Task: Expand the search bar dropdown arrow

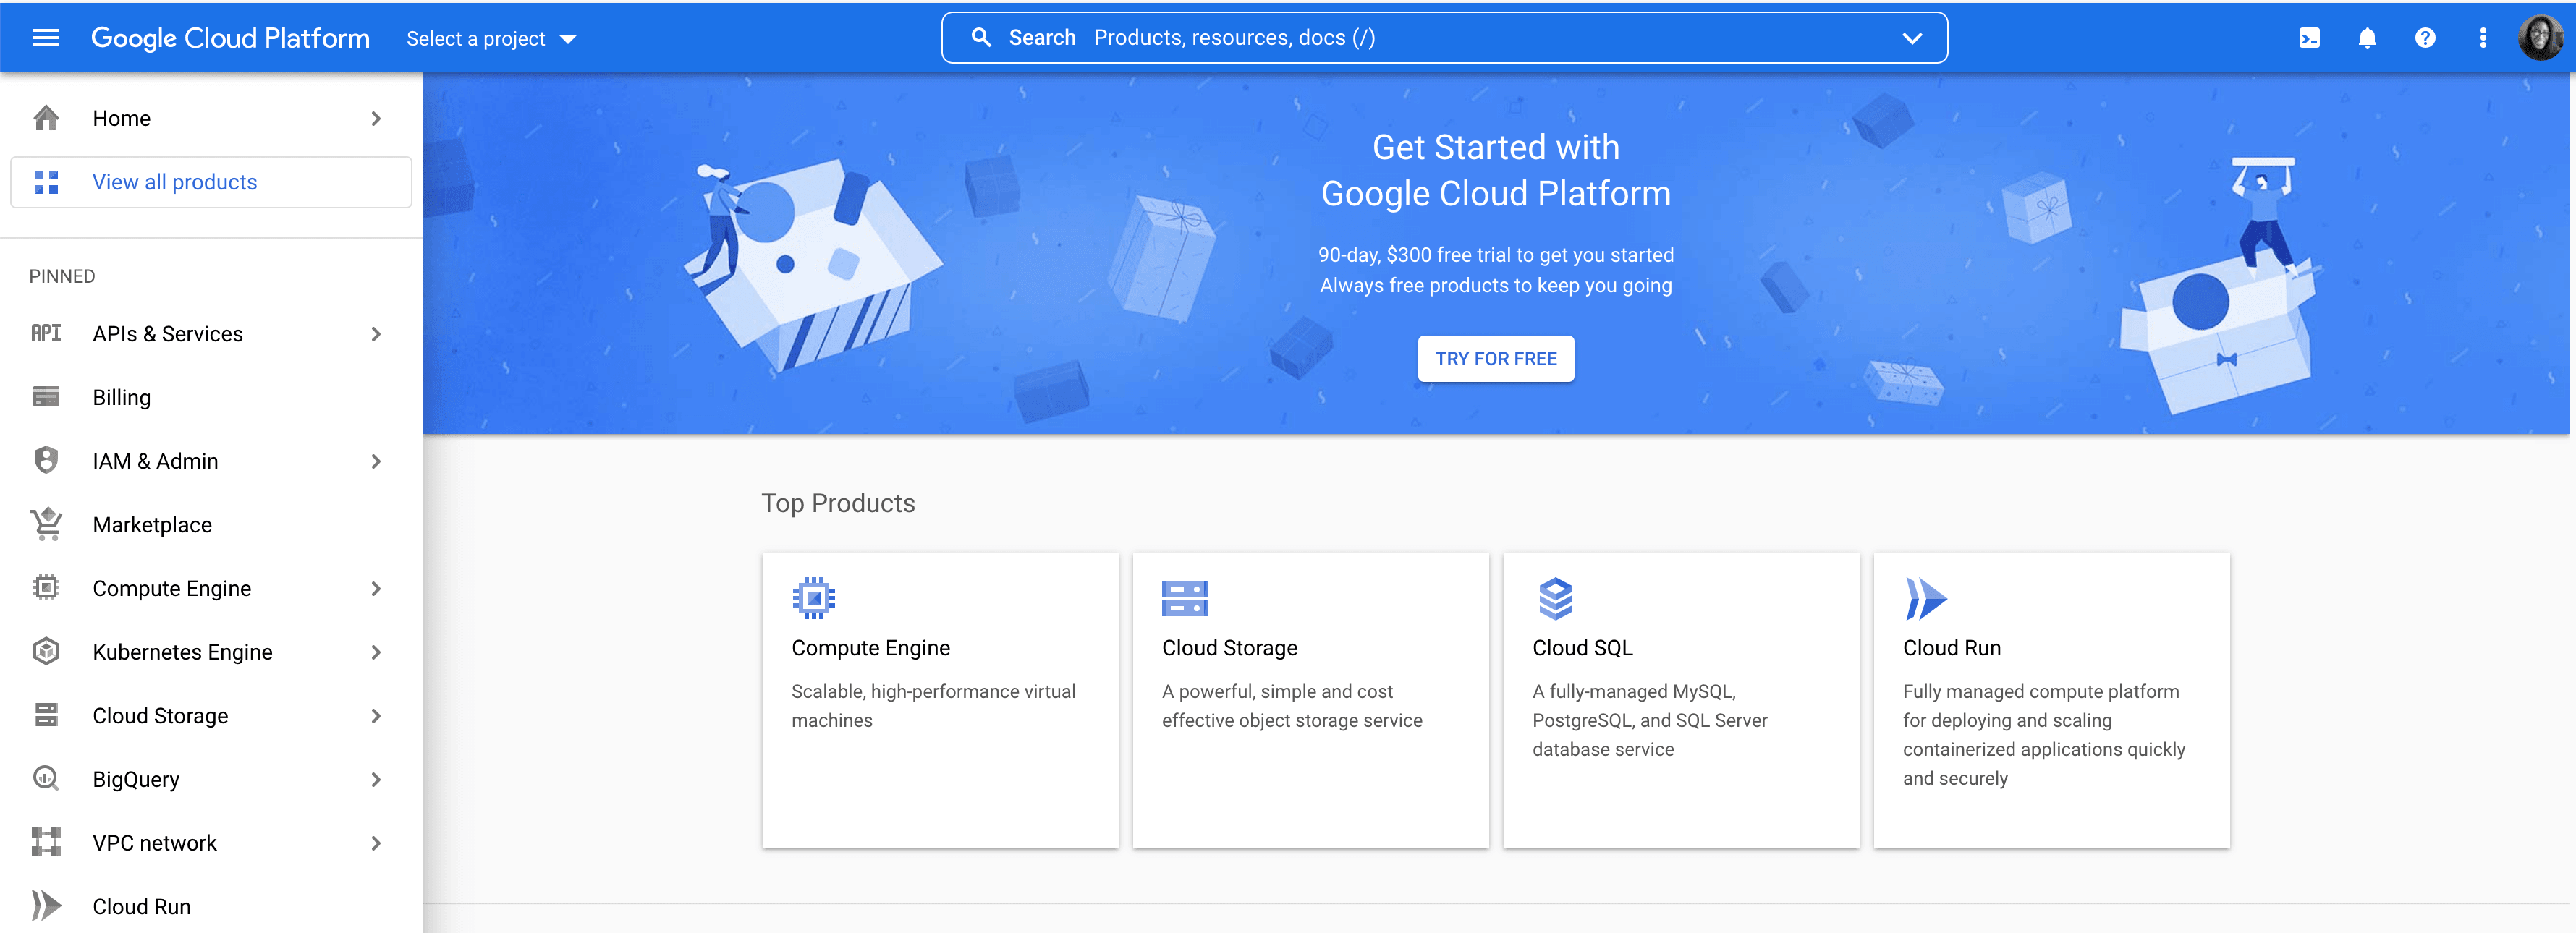Action: (1912, 38)
